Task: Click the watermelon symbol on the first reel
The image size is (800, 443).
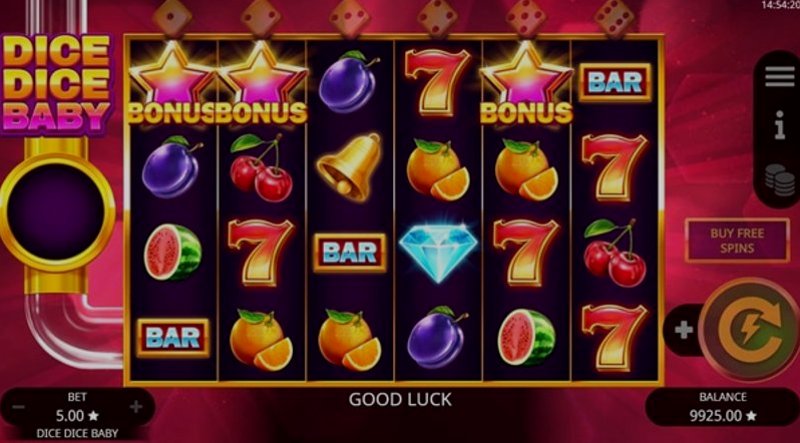Action: [172, 252]
